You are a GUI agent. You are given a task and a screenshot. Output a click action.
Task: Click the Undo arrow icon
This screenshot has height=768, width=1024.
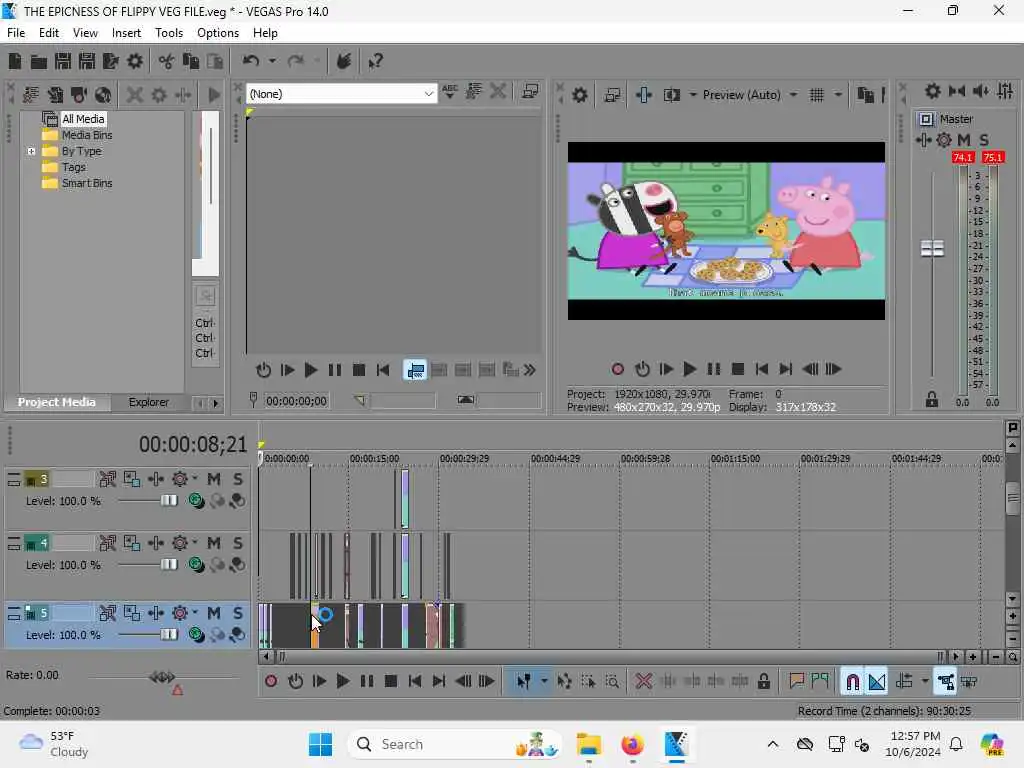pyautogui.click(x=251, y=61)
